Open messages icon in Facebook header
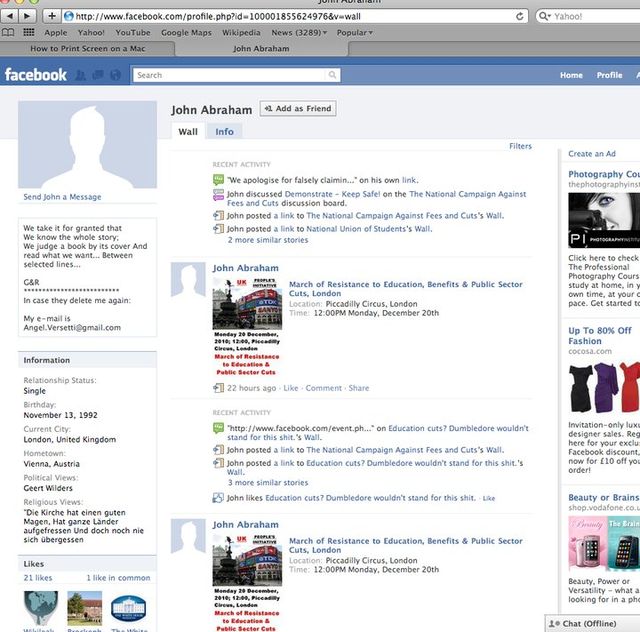The image size is (640, 632). [99, 75]
